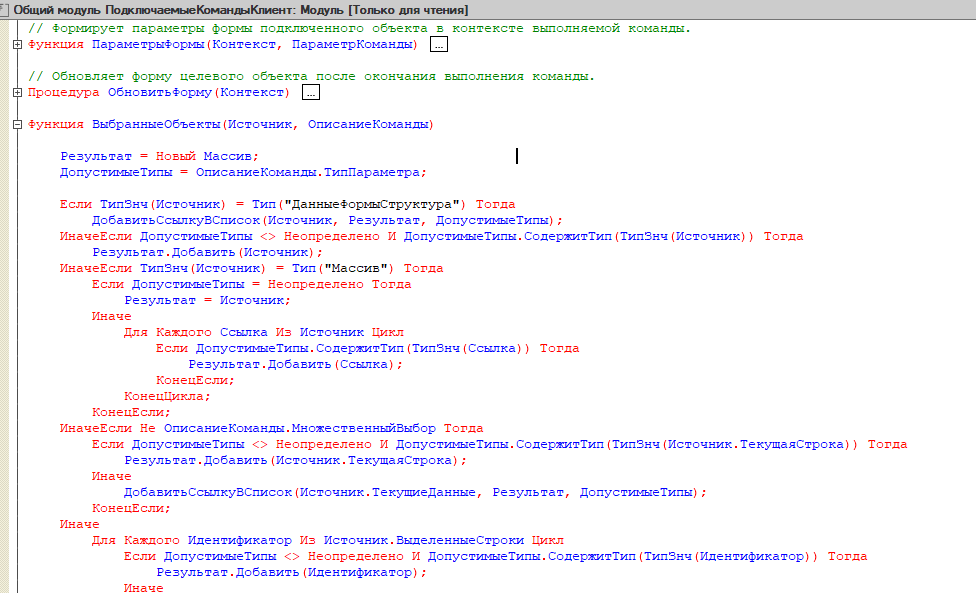Screen dimensions: 976x593
Task: Open the collapsed body box after ПараметрыФормы
Action: pyautogui.click(x=439, y=44)
